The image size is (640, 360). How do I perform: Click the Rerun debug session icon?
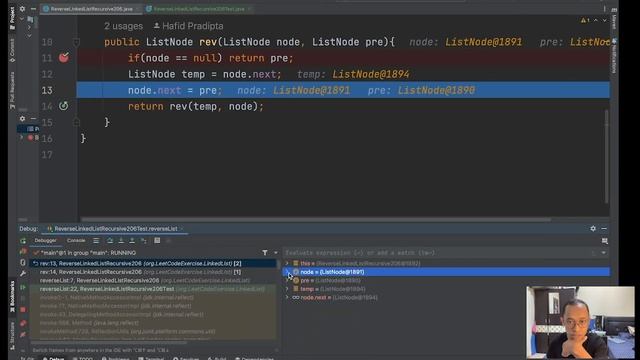pos(23,241)
